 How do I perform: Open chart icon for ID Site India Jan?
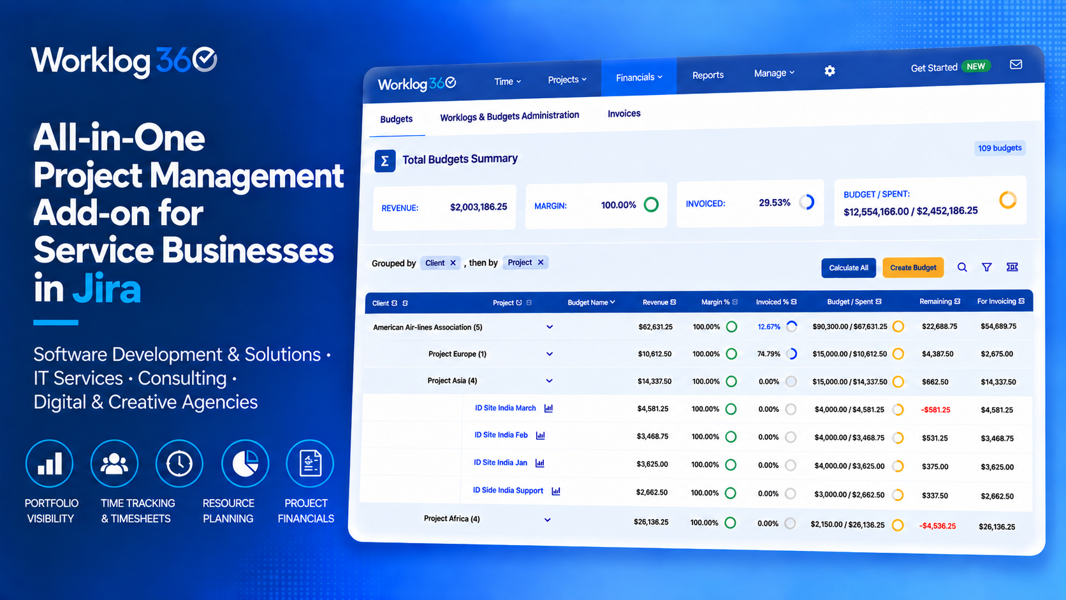(x=540, y=463)
